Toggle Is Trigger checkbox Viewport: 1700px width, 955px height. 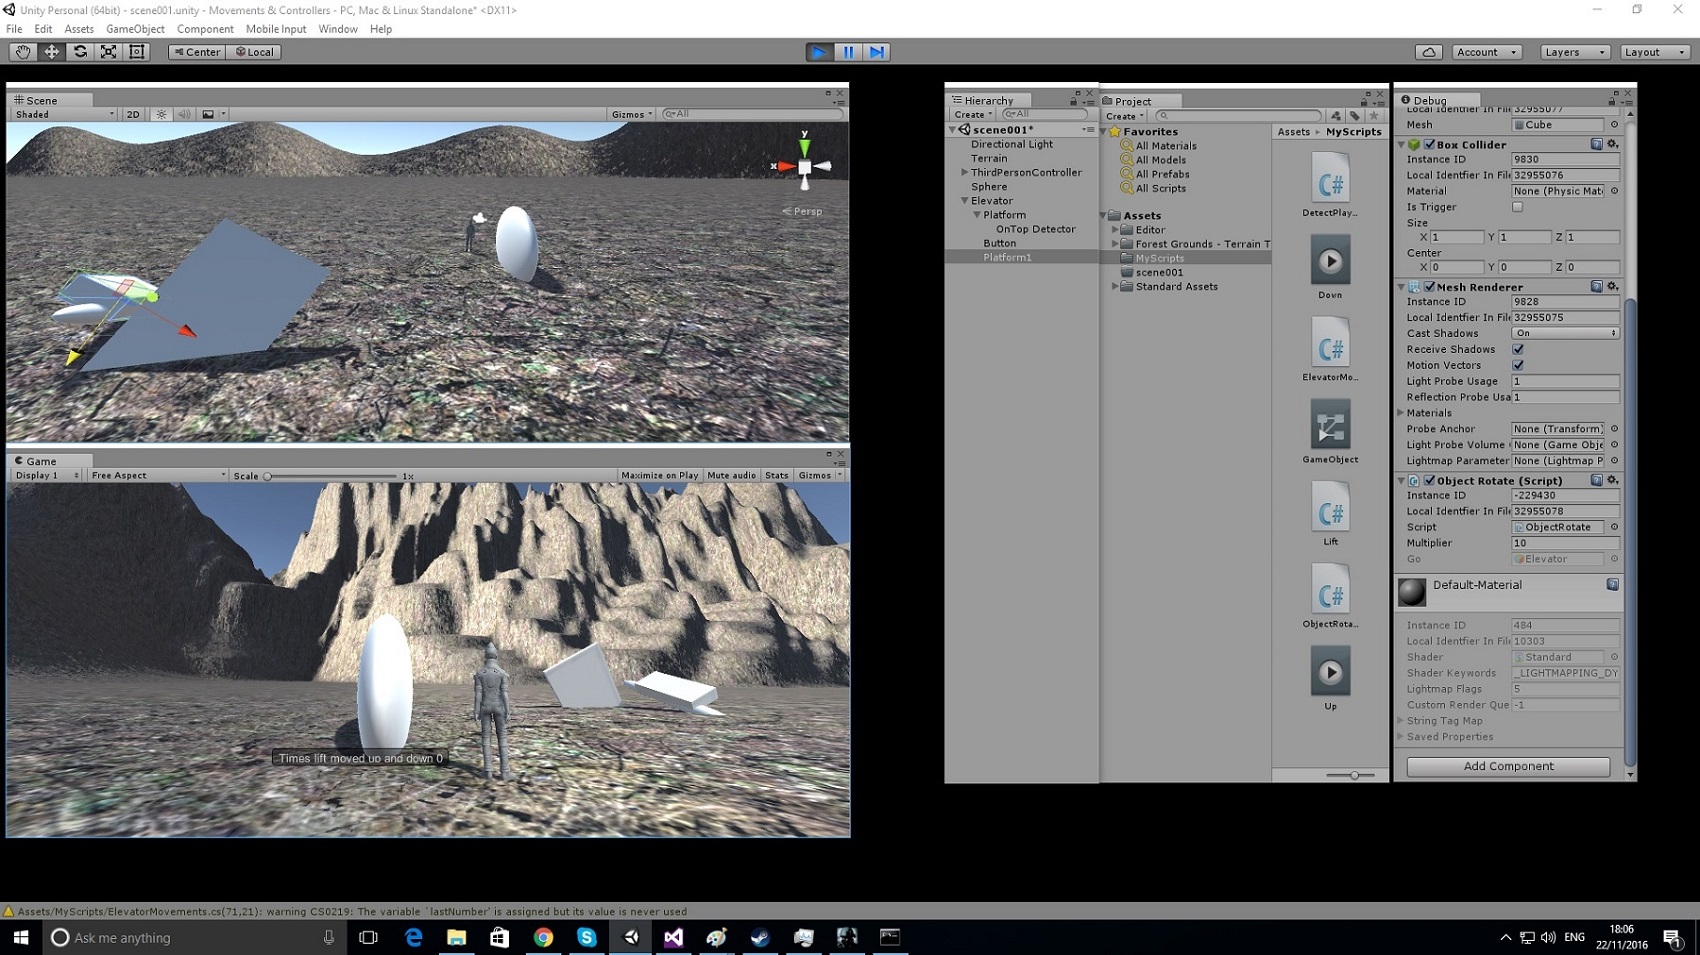coord(1517,207)
